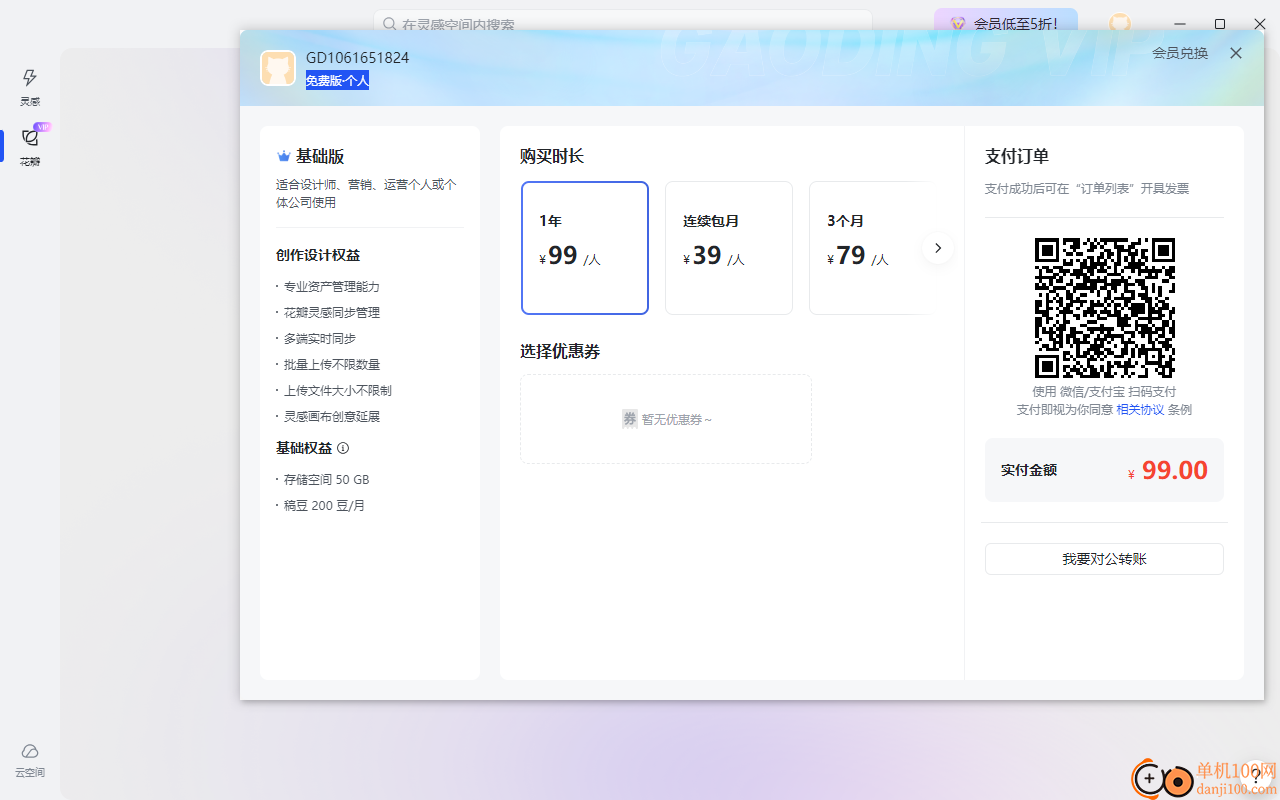Click the profile avatar in VIP dialog
This screenshot has height=800, width=1280.
278,68
